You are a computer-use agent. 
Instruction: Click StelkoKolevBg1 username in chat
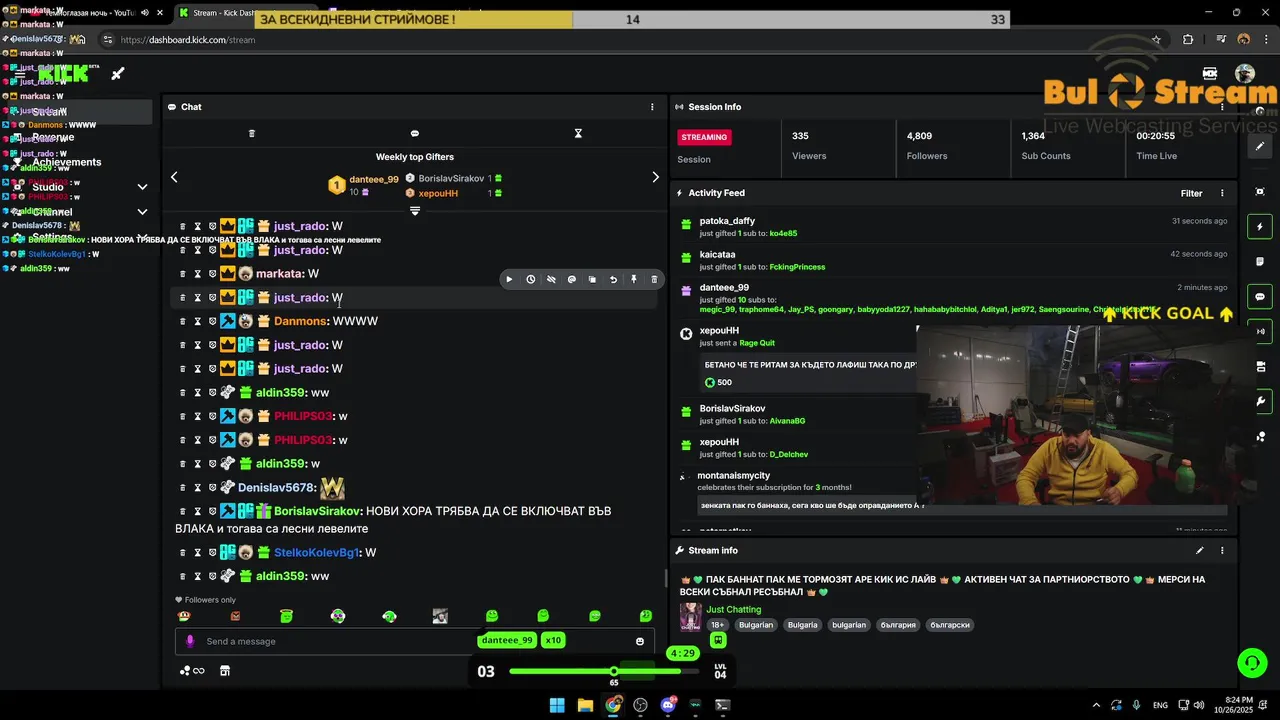click(316, 552)
